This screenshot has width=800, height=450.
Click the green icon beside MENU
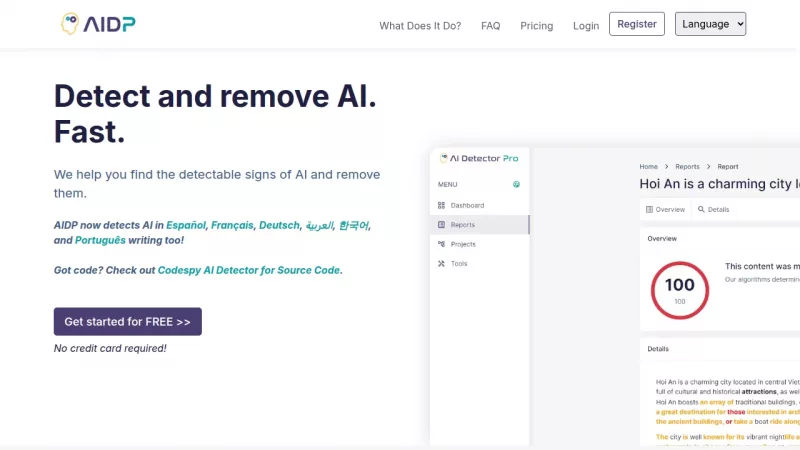click(516, 184)
